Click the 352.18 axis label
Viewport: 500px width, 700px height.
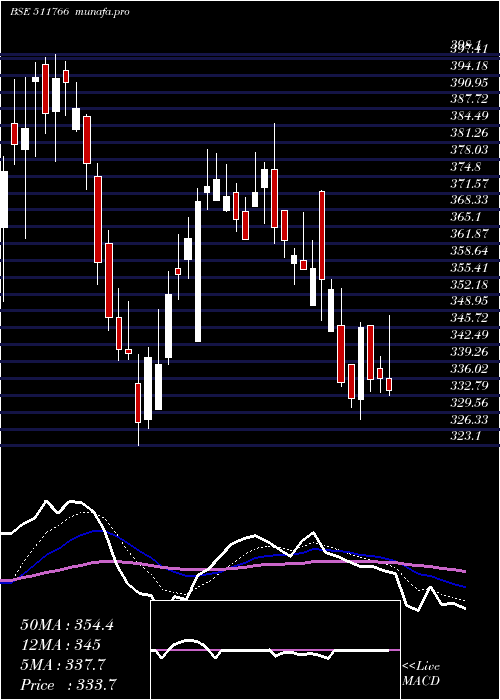pyautogui.click(x=469, y=284)
